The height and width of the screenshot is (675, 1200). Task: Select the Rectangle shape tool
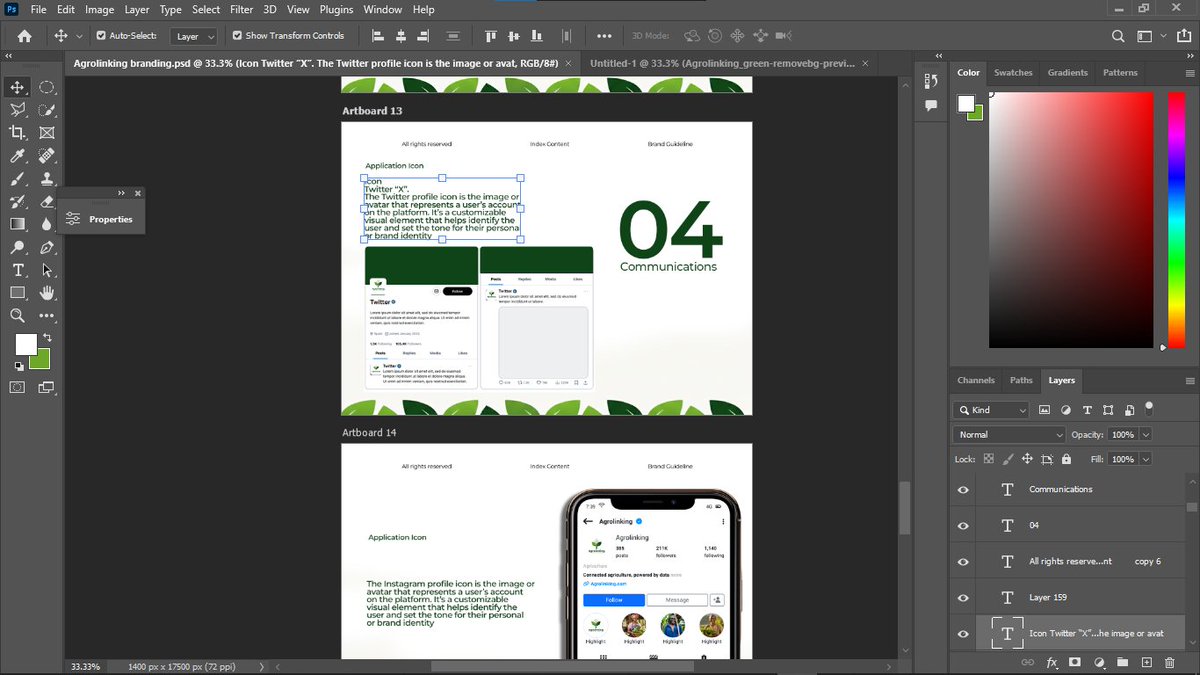pos(18,293)
